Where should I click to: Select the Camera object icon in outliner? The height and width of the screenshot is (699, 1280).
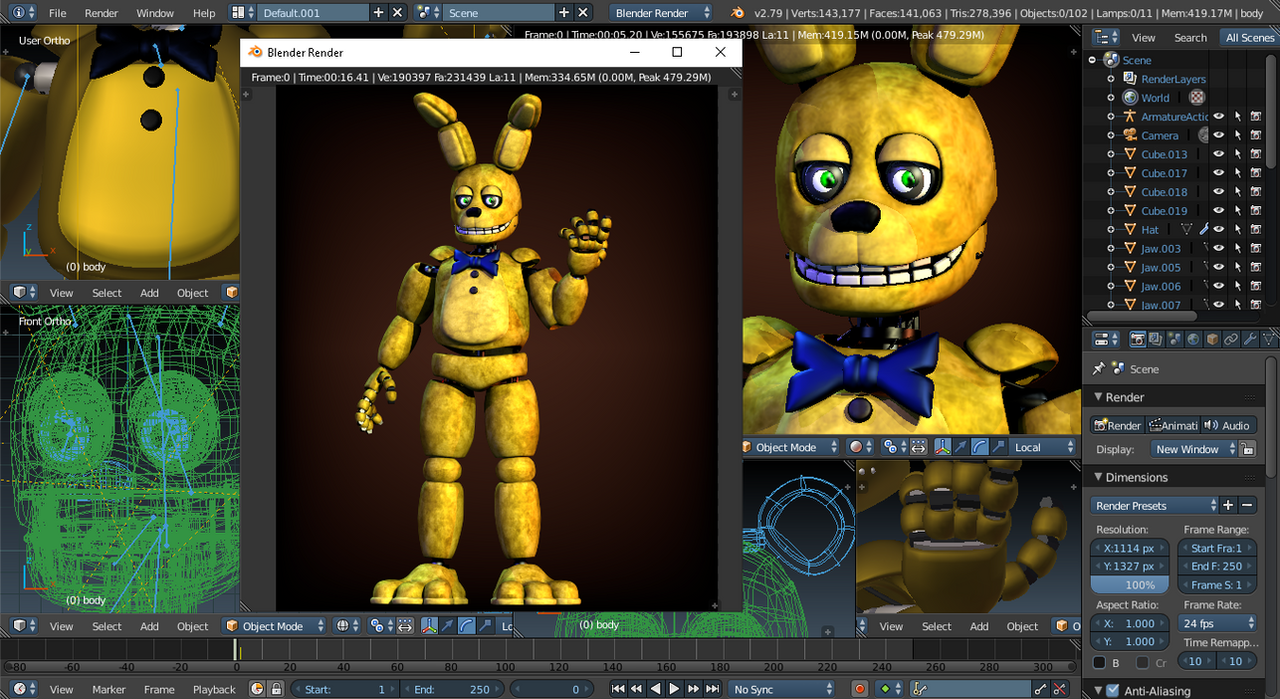click(1130, 135)
